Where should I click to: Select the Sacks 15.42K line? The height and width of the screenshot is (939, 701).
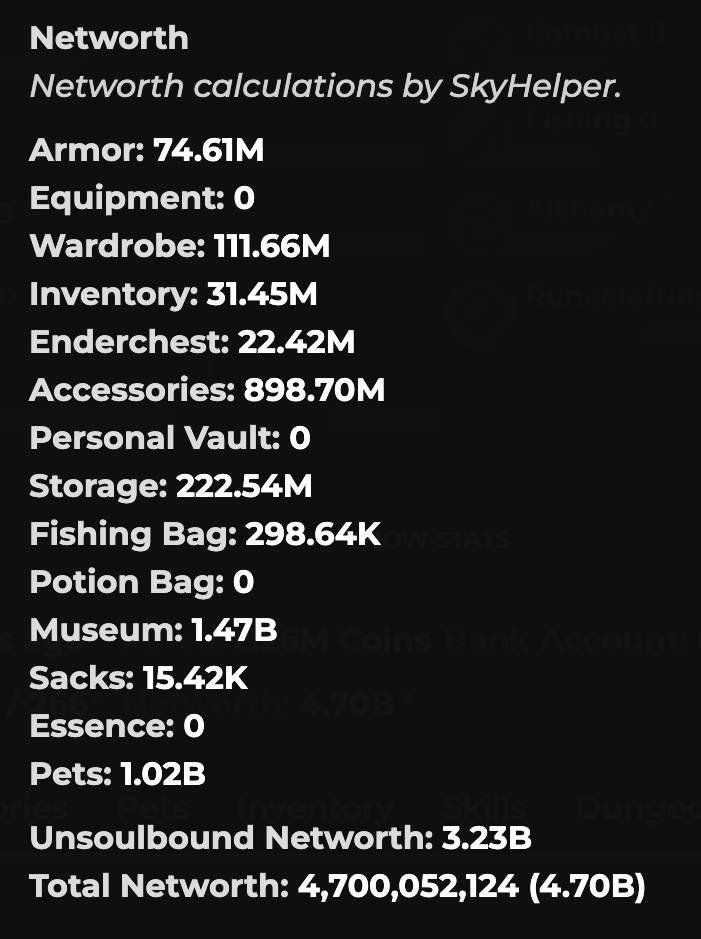138,677
